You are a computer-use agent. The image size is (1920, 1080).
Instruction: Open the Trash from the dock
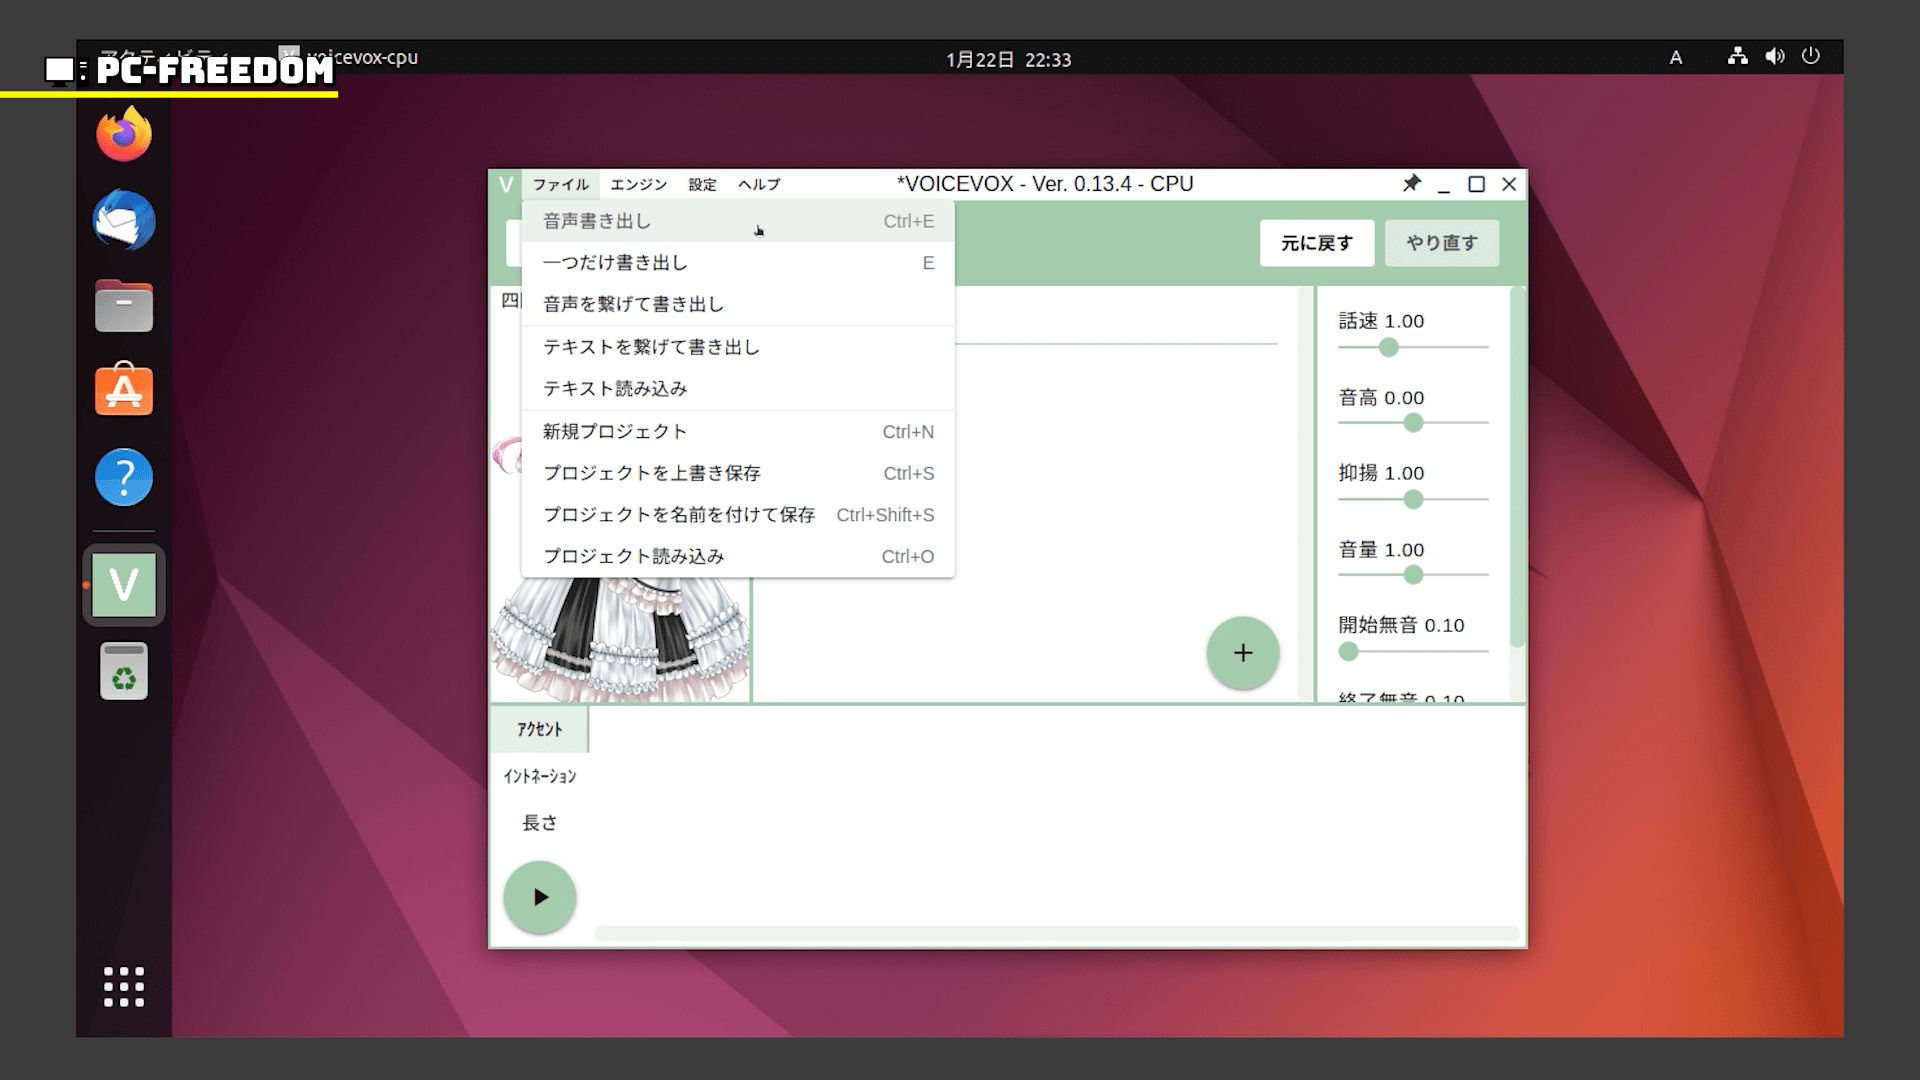124,671
